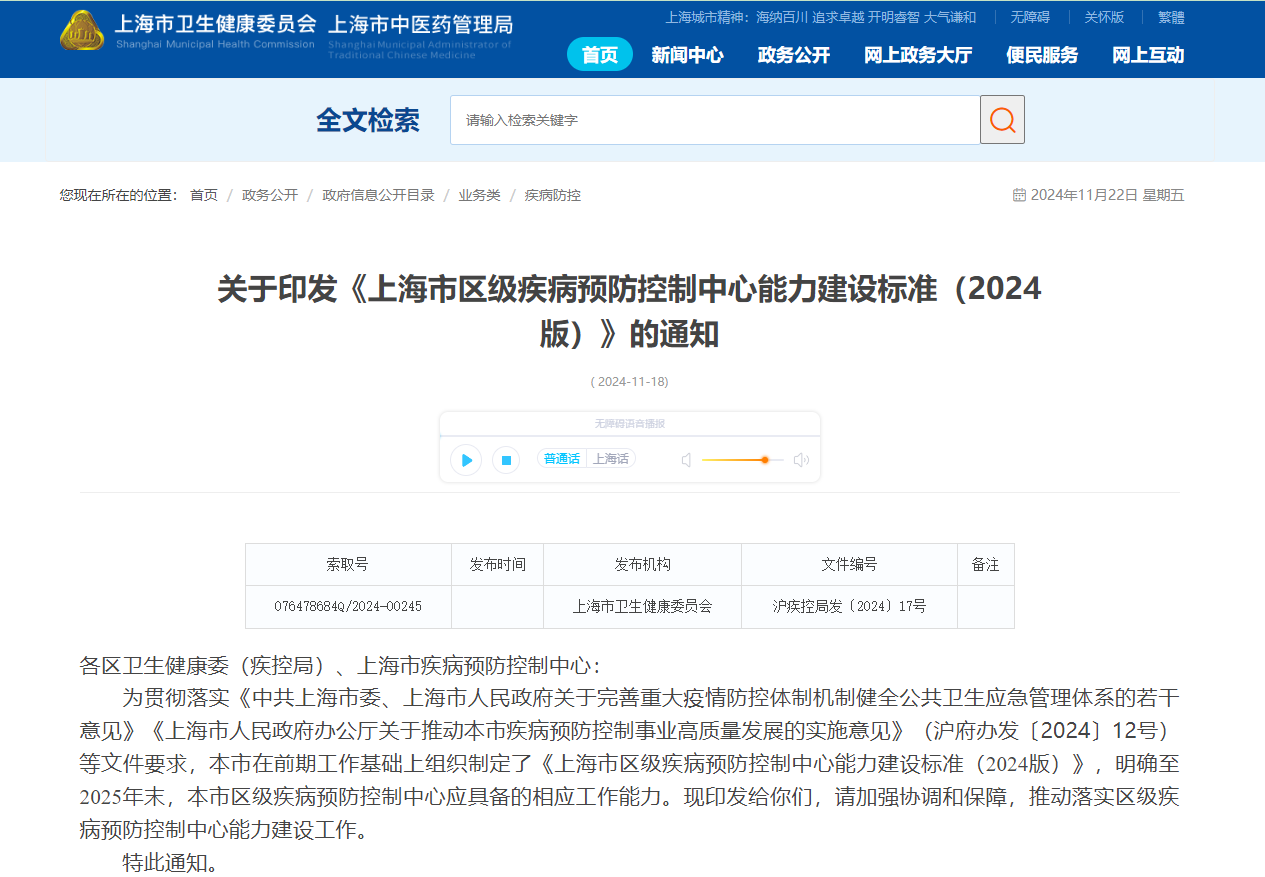Go to 政务公开 in the breadcrumb
The height and width of the screenshot is (877, 1265).
[270, 195]
